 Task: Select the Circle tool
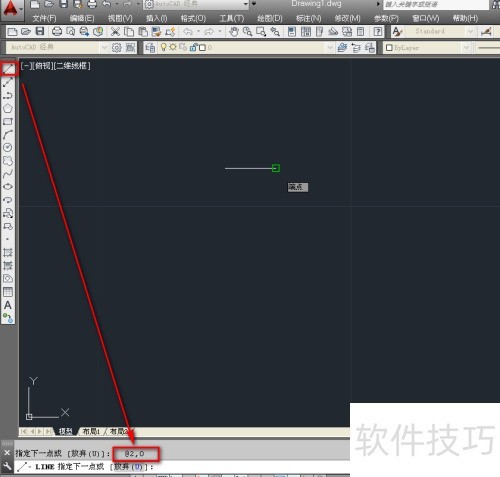[x=8, y=147]
